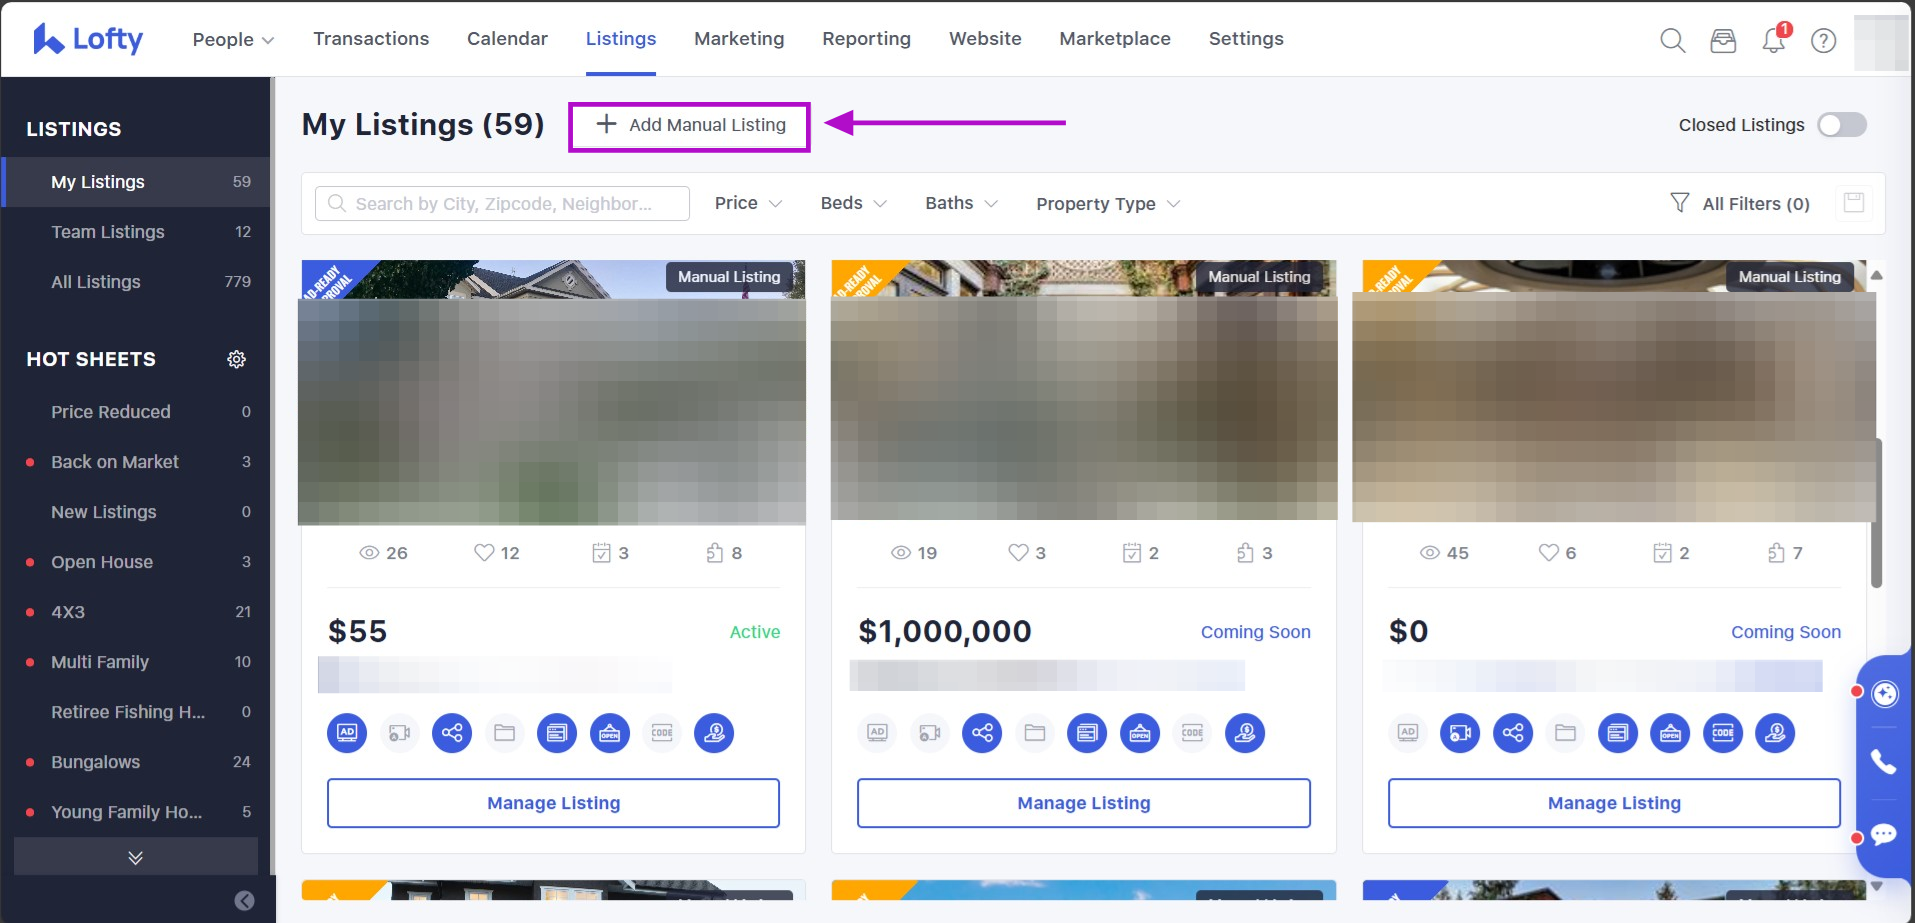Click the save search icon beside All Filters
Image resolution: width=1915 pixels, height=923 pixels.
tap(1854, 203)
